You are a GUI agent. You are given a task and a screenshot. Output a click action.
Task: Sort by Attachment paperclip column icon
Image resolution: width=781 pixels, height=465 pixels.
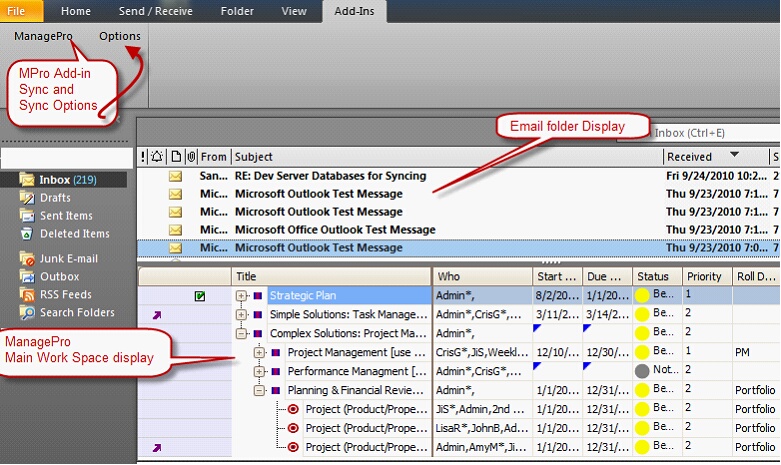191,157
